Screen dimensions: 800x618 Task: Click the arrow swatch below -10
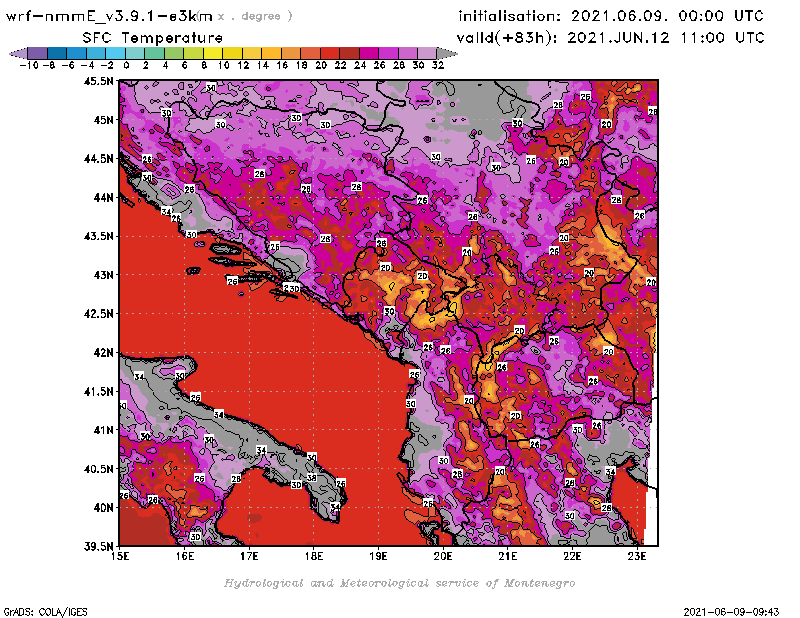[19, 53]
